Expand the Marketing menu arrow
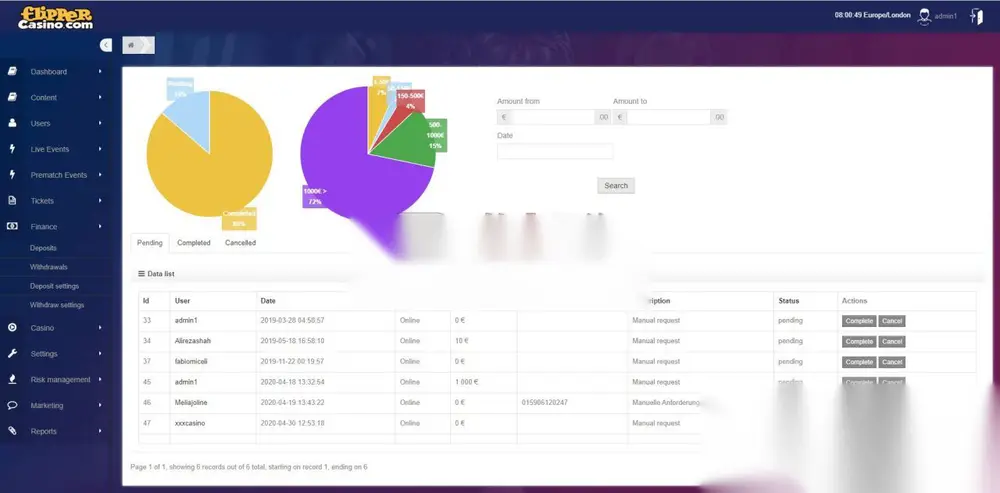Viewport: 1000px width, 493px height. coord(100,405)
